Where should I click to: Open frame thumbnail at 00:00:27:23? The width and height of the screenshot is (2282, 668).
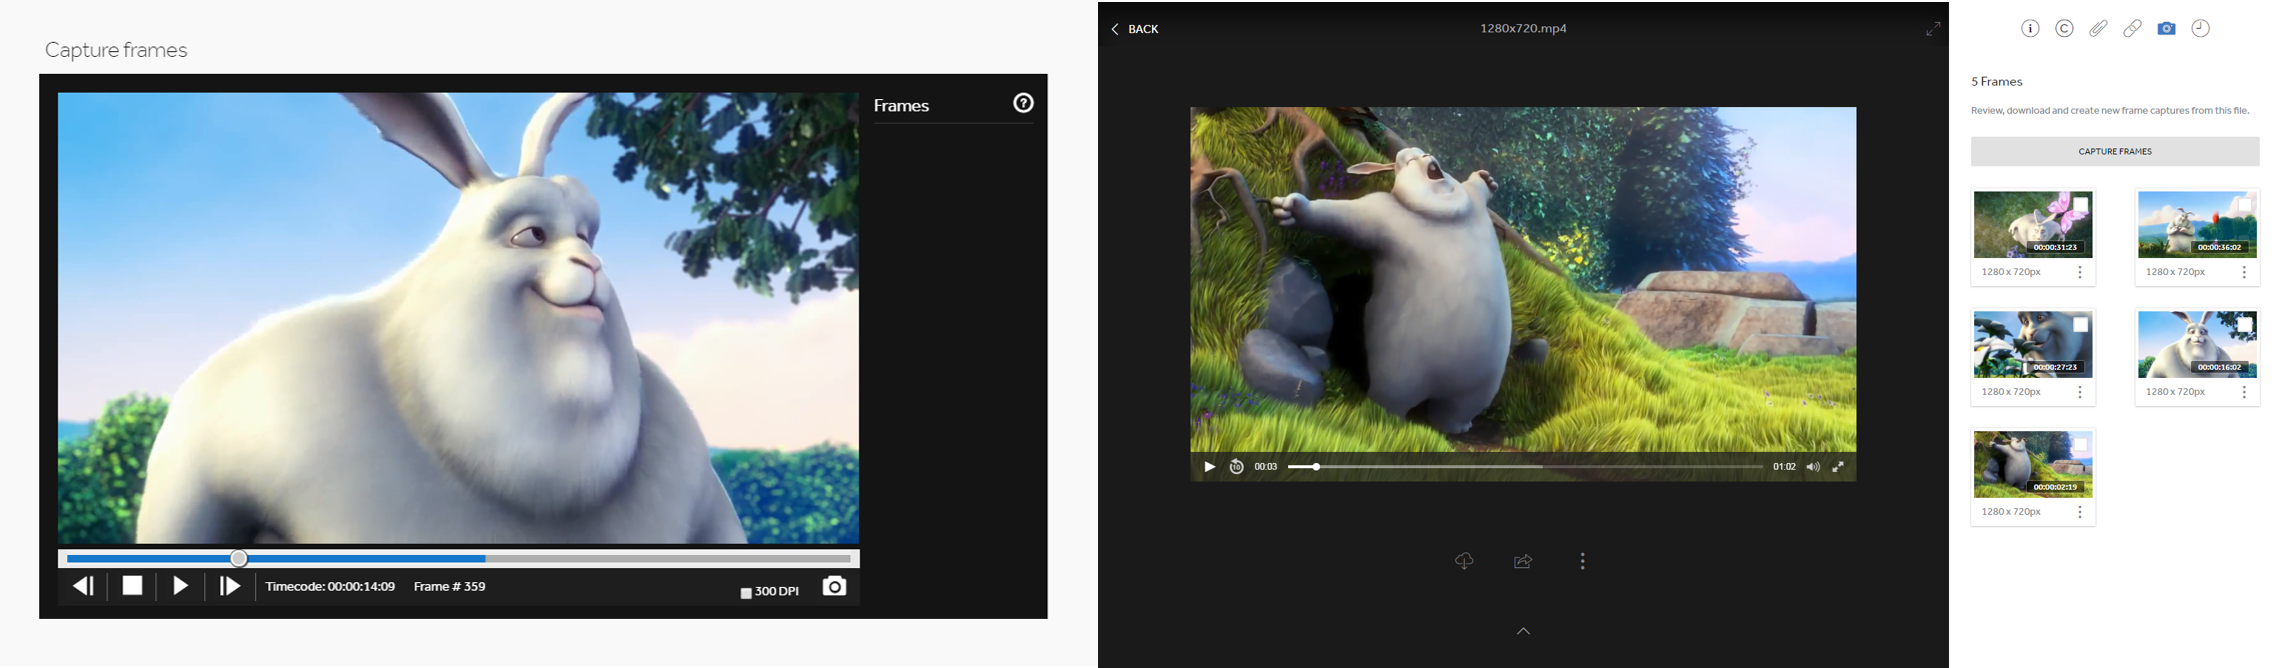tap(2033, 345)
